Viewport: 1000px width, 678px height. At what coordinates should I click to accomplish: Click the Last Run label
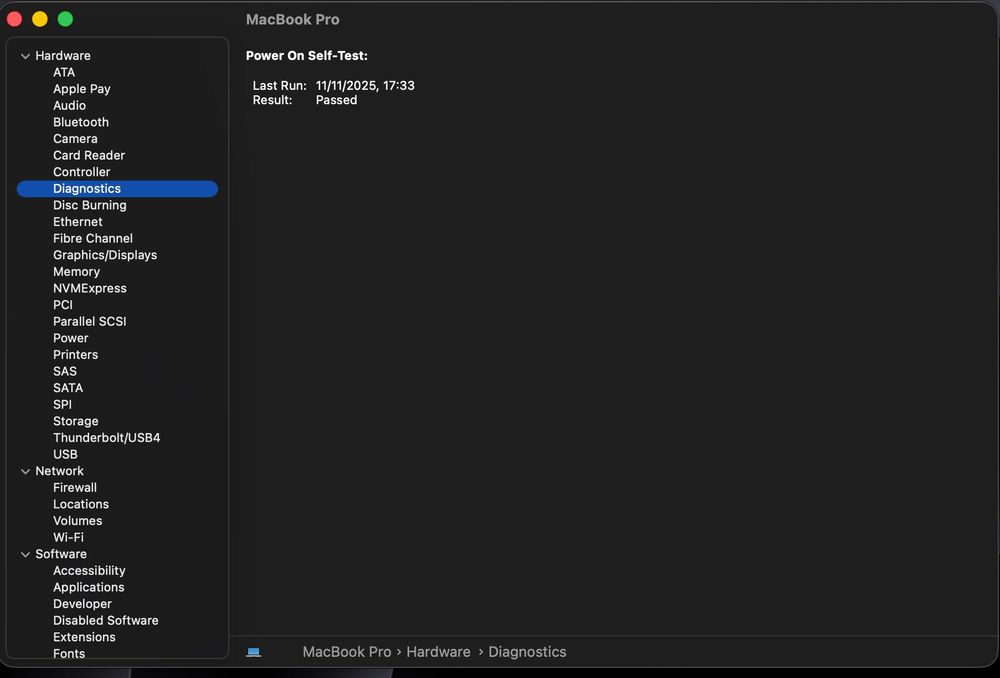point(279,85)
